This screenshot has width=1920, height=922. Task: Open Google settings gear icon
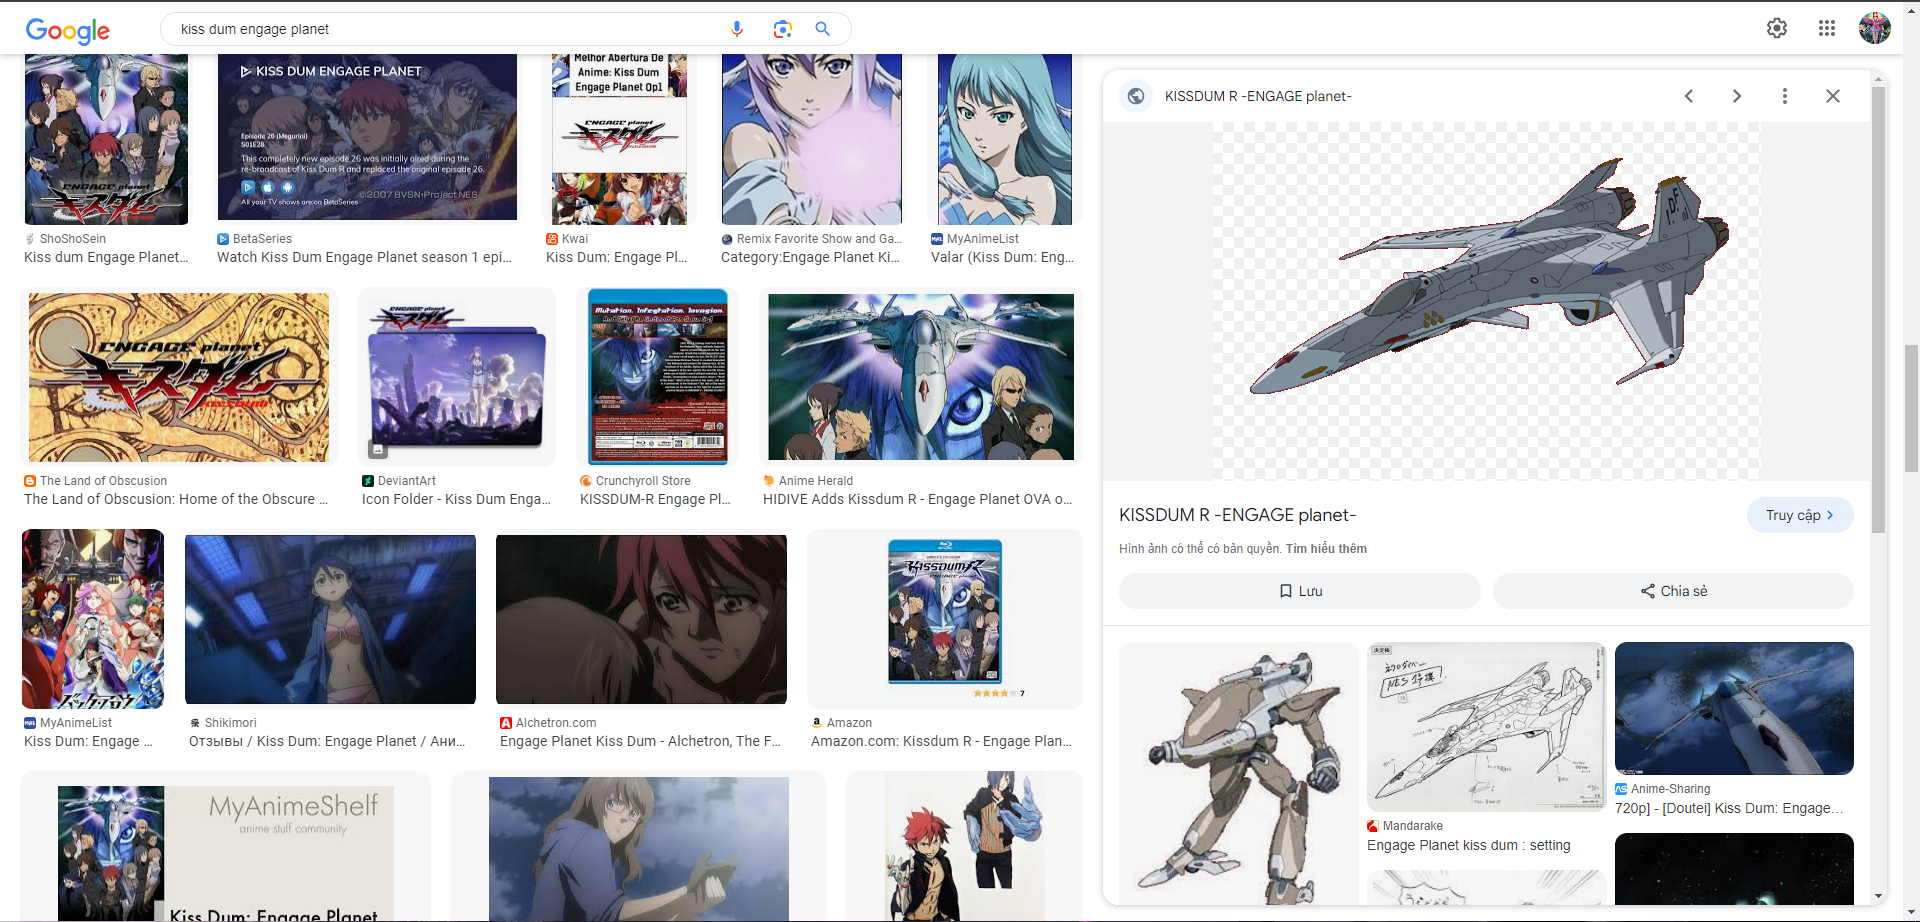[x=1776, y=28]
